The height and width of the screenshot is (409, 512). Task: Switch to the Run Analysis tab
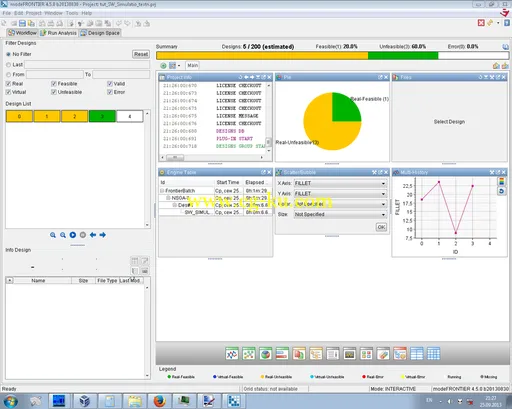(58, 33)
